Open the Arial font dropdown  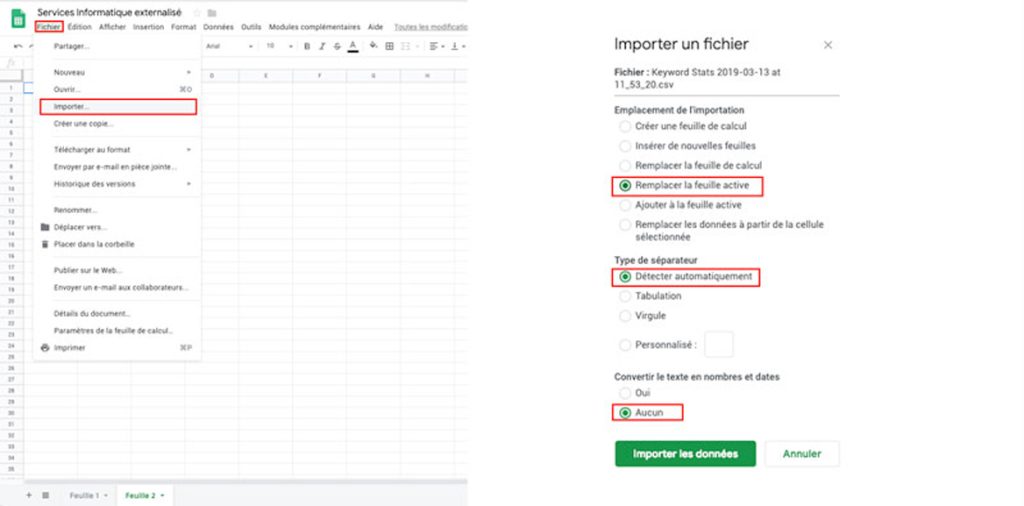230,46
